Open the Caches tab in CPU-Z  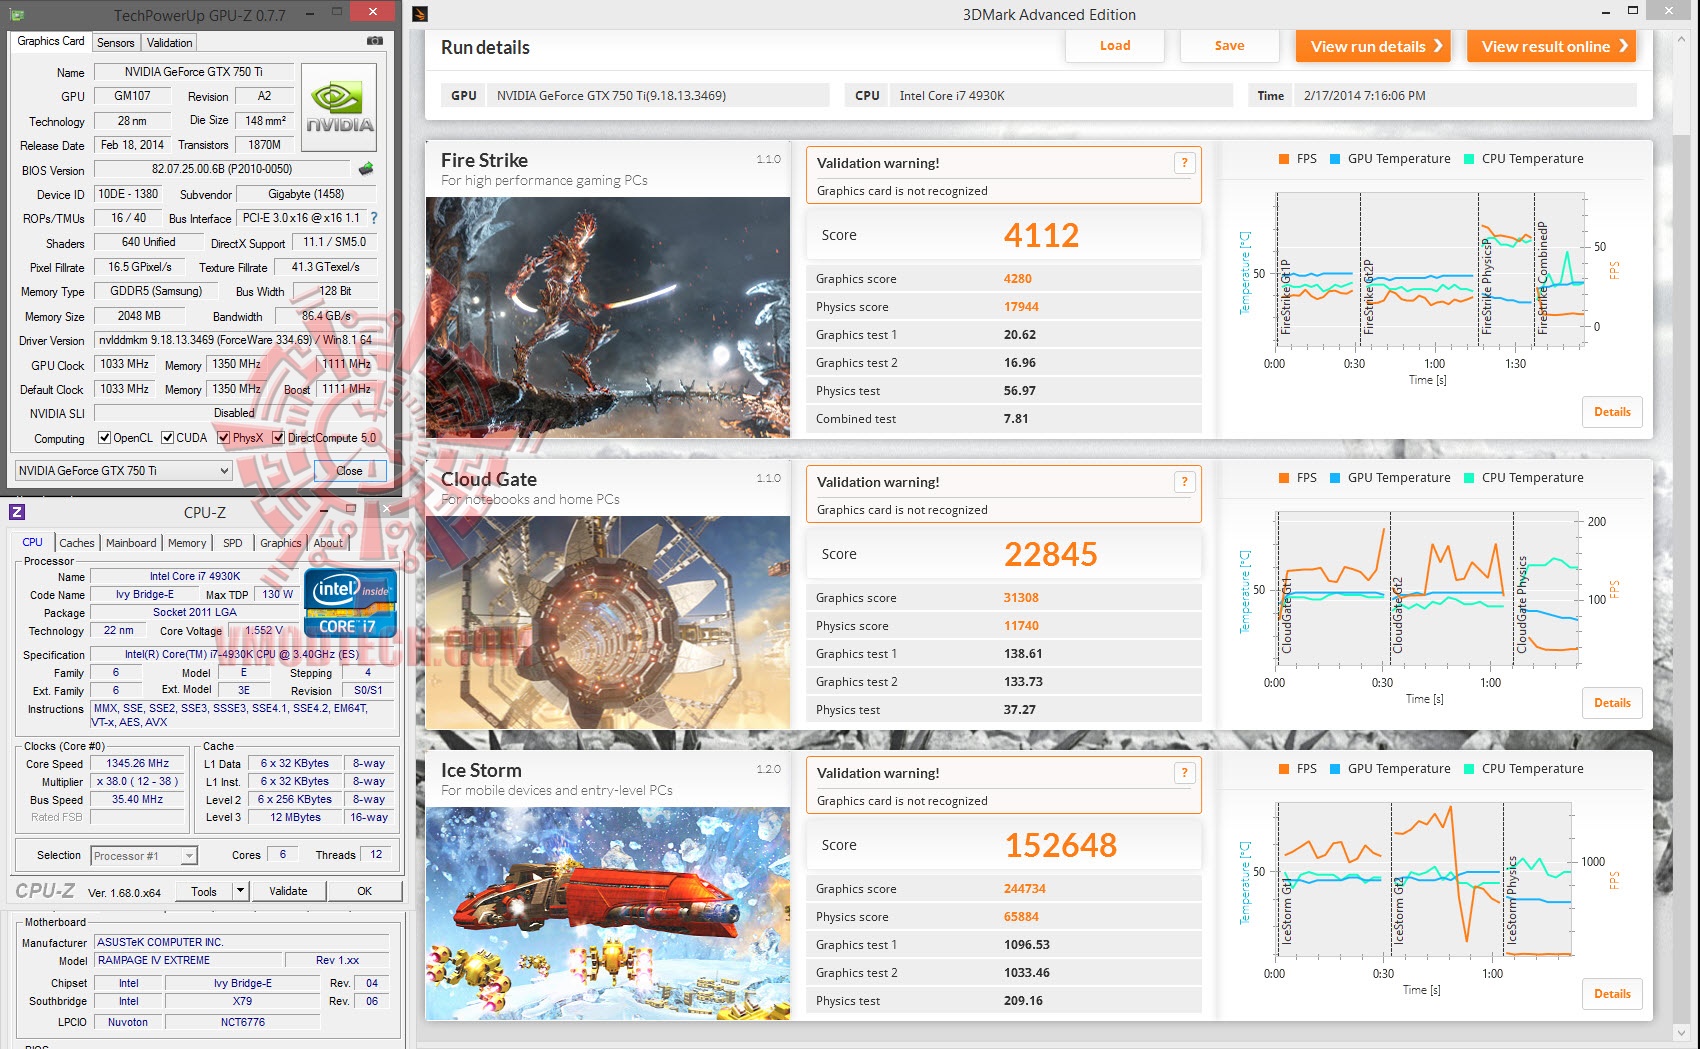[x=77, y=543]
